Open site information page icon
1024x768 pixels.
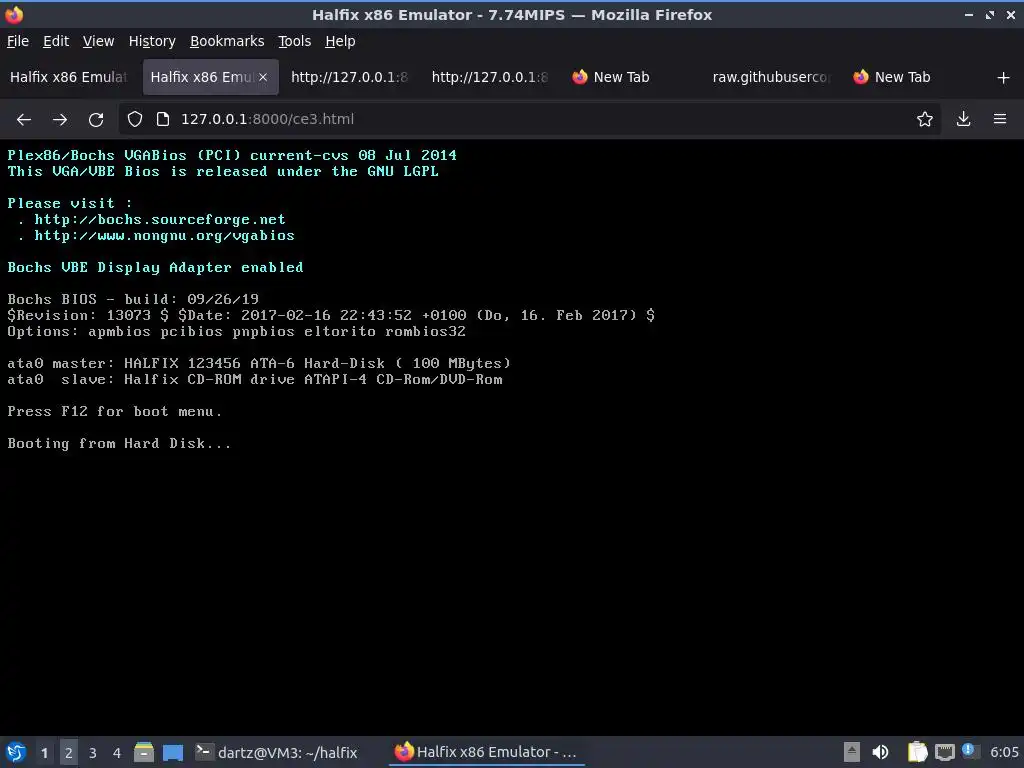[x=163, y=119]
